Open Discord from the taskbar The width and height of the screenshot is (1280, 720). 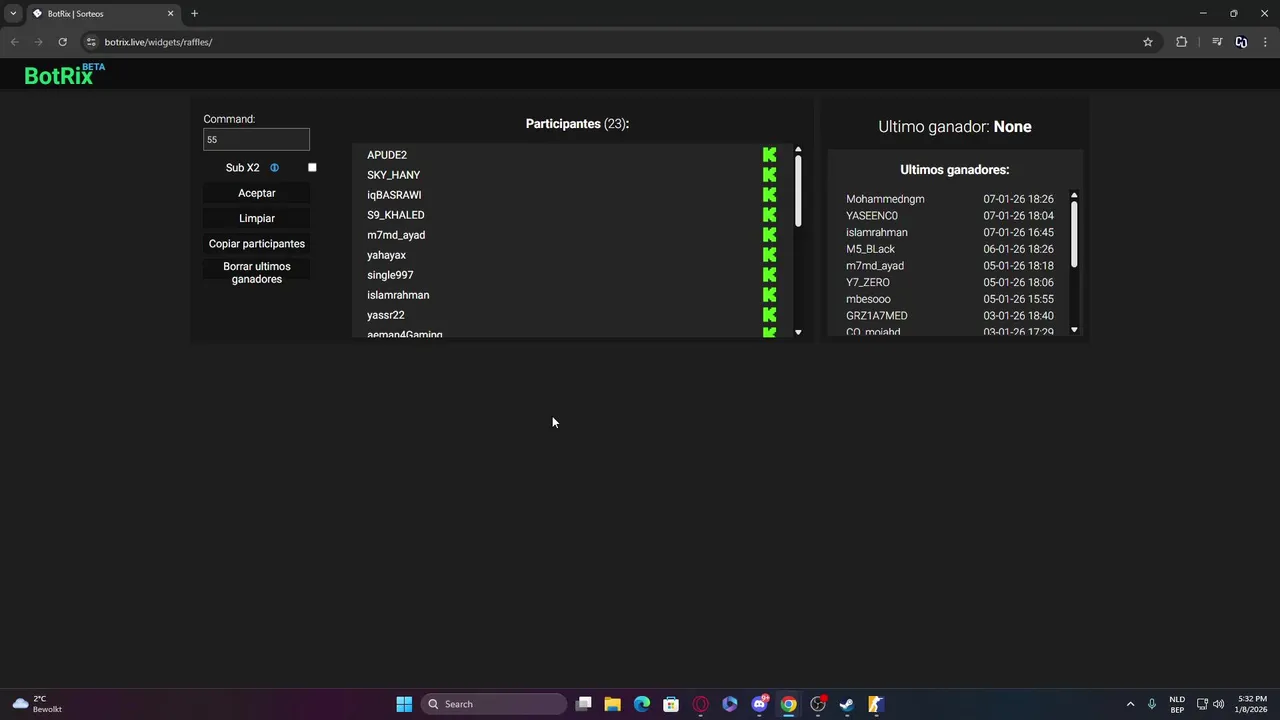(760, 704)
